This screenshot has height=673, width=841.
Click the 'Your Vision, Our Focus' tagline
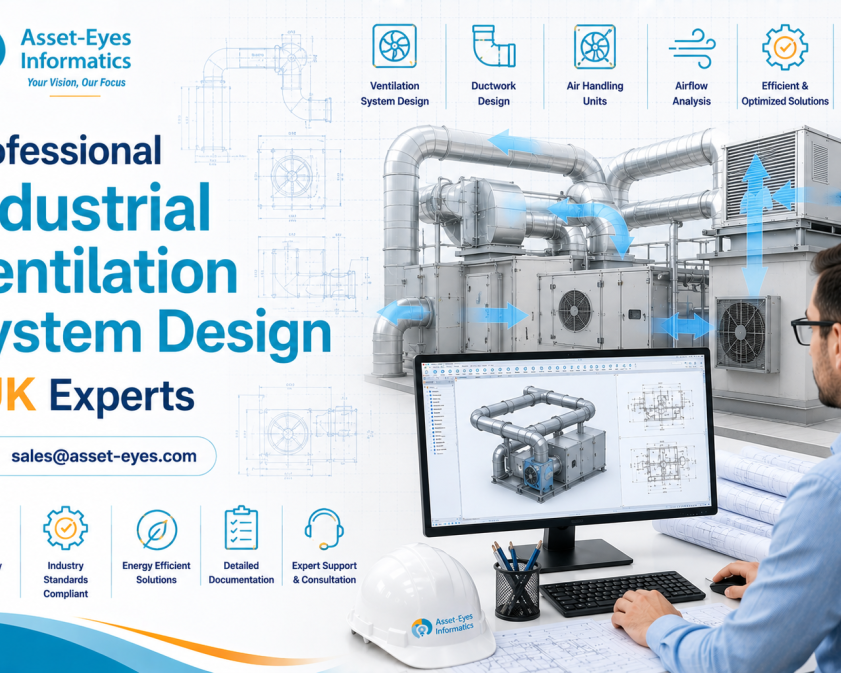pos(76,83)
